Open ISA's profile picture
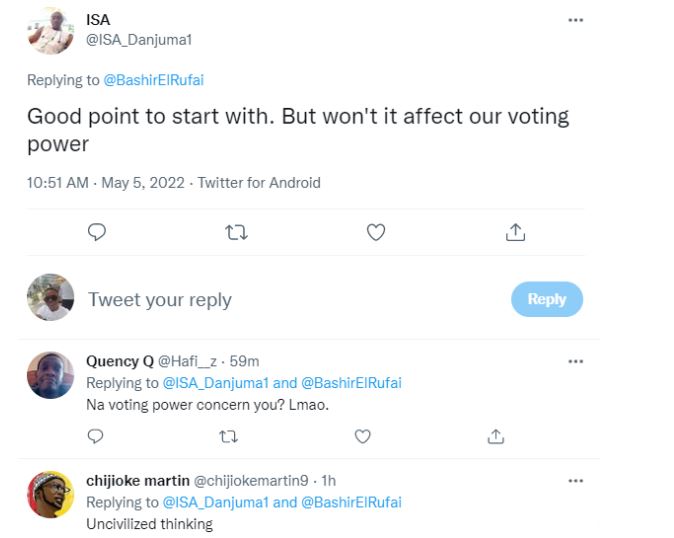Image resolution: width=674 pixels, height=538 pixels. click(50, 30)
